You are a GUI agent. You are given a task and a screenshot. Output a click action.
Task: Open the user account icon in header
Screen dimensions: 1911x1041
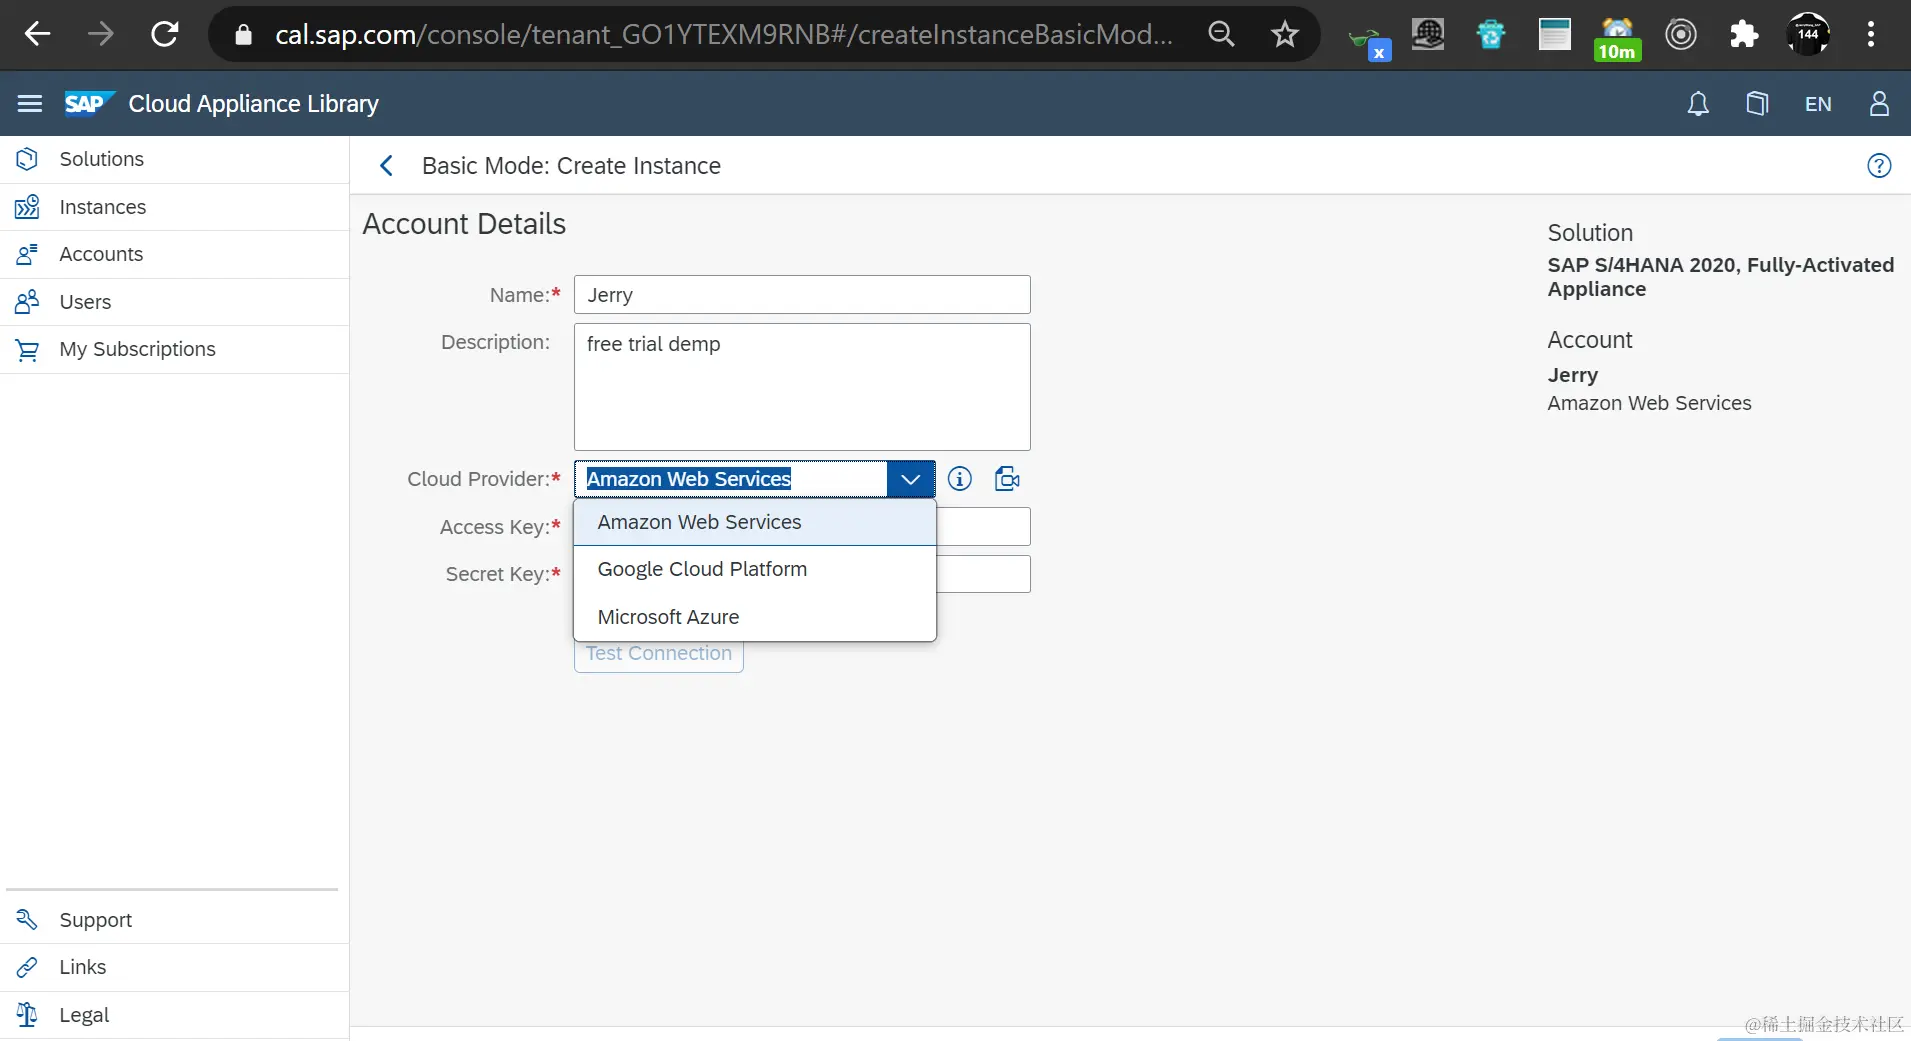tap(1879, 103)
